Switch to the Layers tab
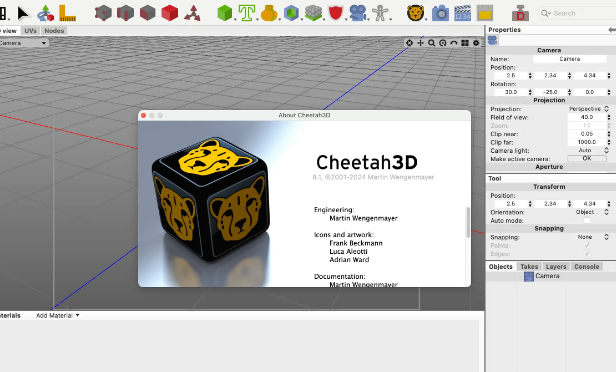Screen dimensions: 616x372 [x=556, y=267]
